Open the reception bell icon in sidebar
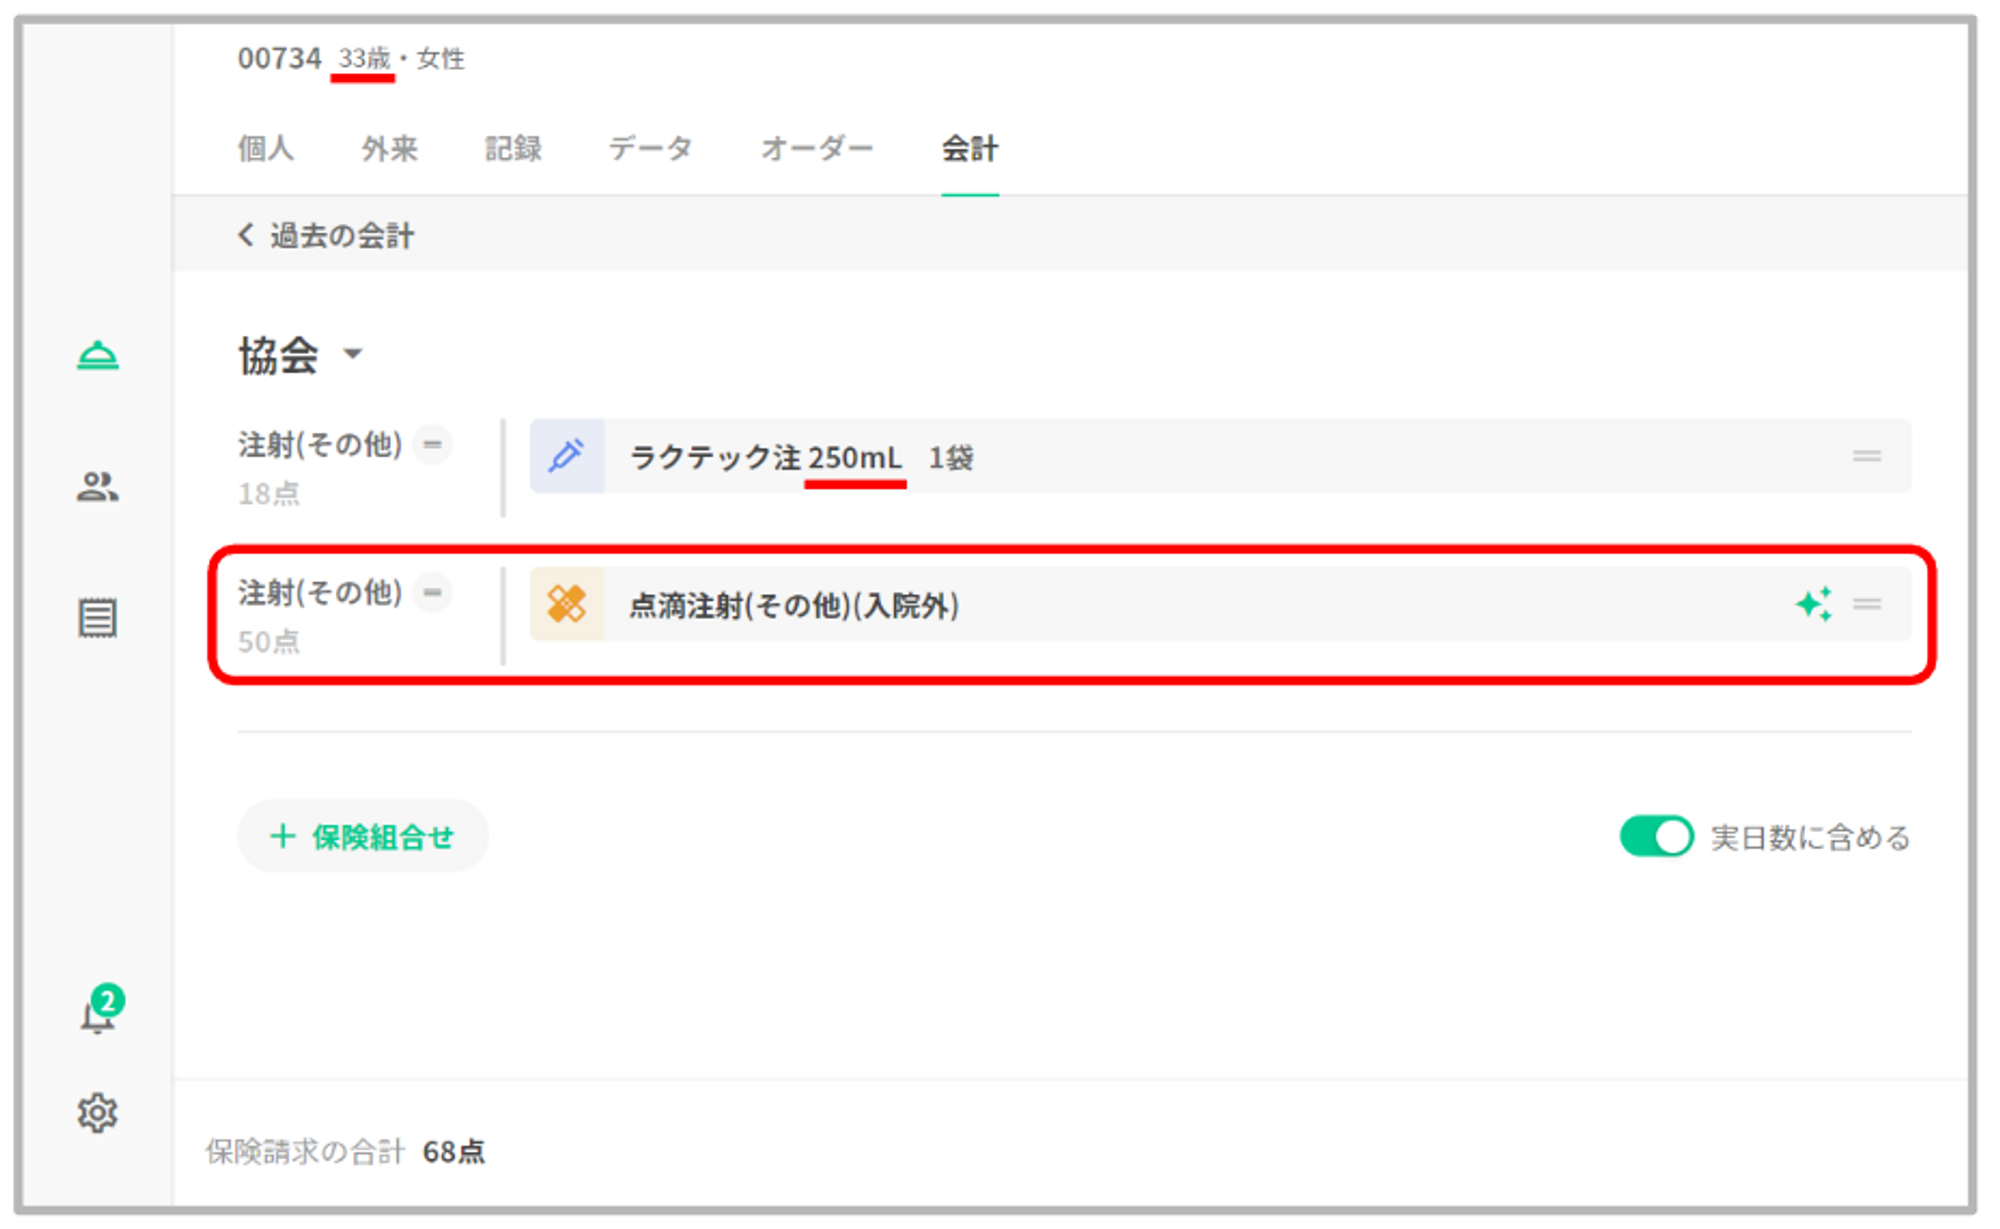The height and width of the screenshot is (1229, 2000). tap(98, 356)
